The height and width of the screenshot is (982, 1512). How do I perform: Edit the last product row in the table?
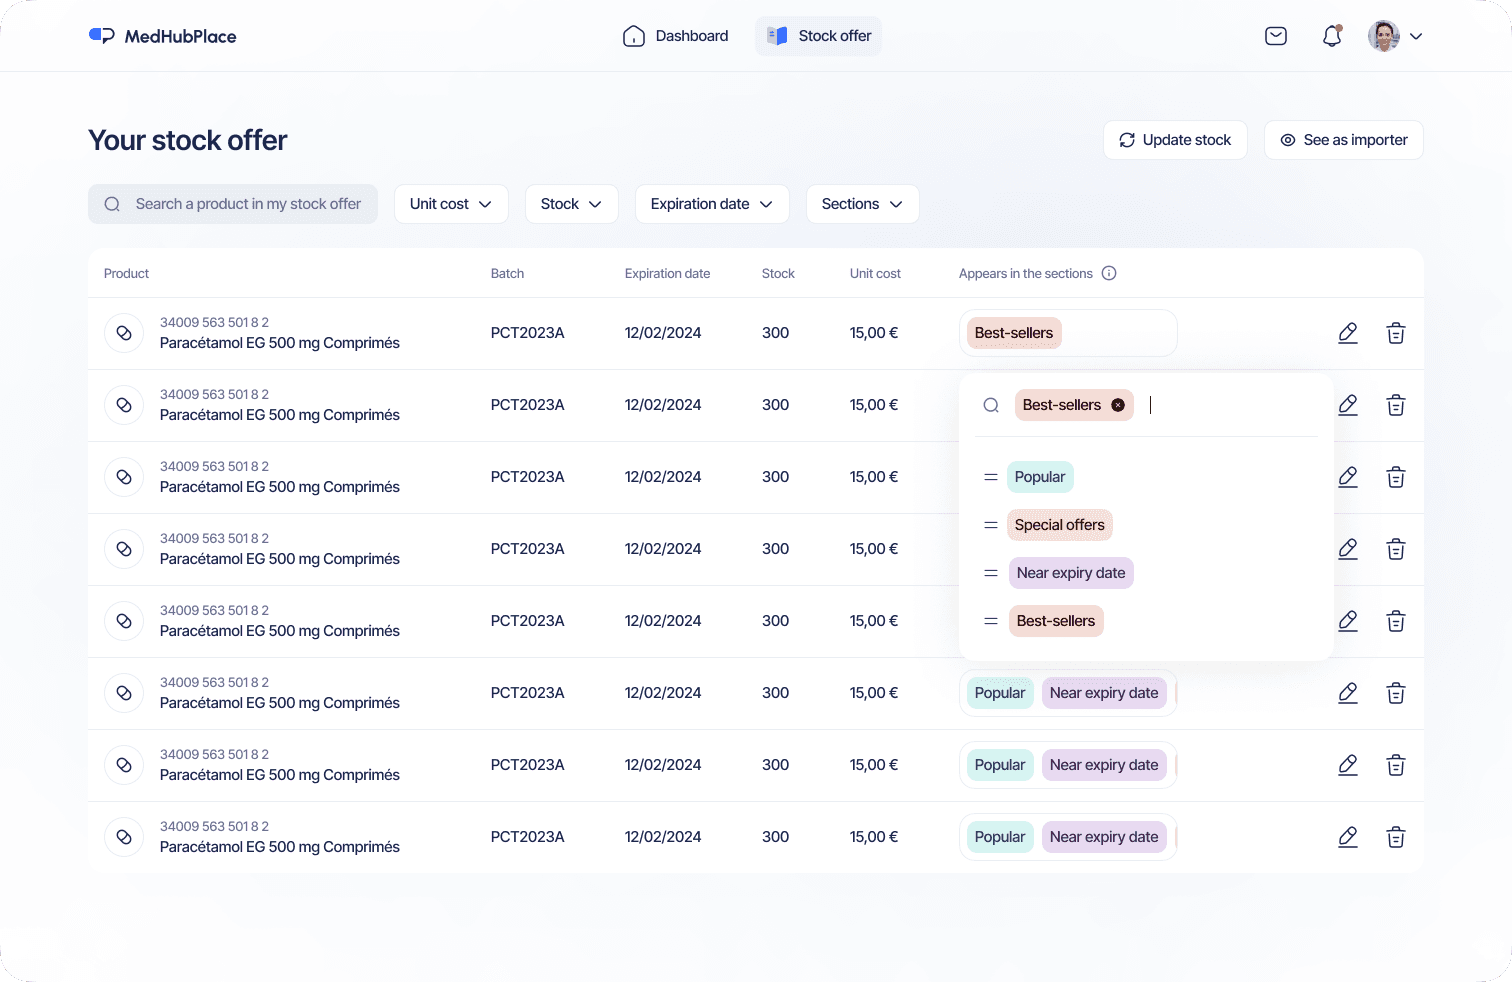pyautogui.click(x=1348, y=837)
